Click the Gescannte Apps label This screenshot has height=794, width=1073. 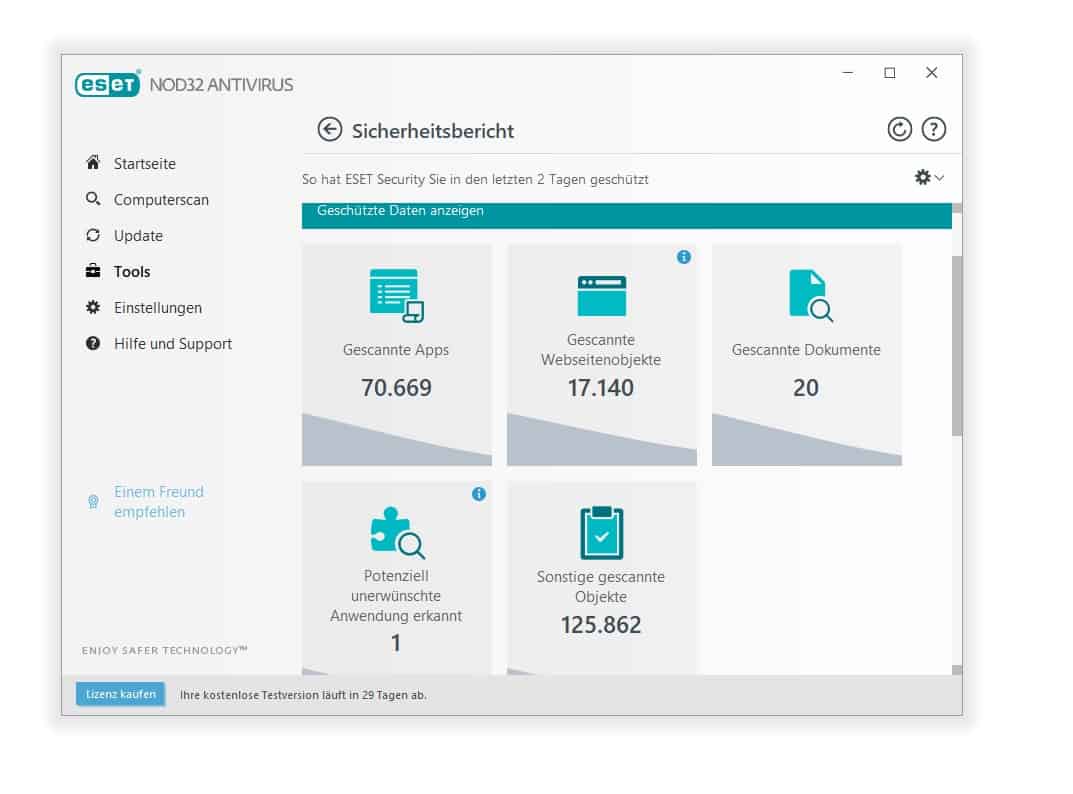(x=396, y=350)
